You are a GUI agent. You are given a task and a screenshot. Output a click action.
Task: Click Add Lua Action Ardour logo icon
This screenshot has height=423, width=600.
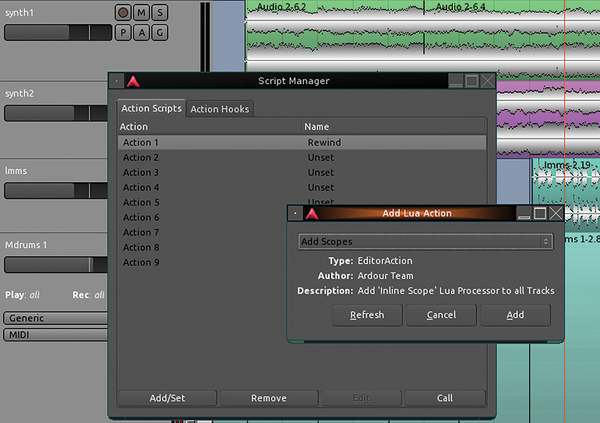point(312,213)
